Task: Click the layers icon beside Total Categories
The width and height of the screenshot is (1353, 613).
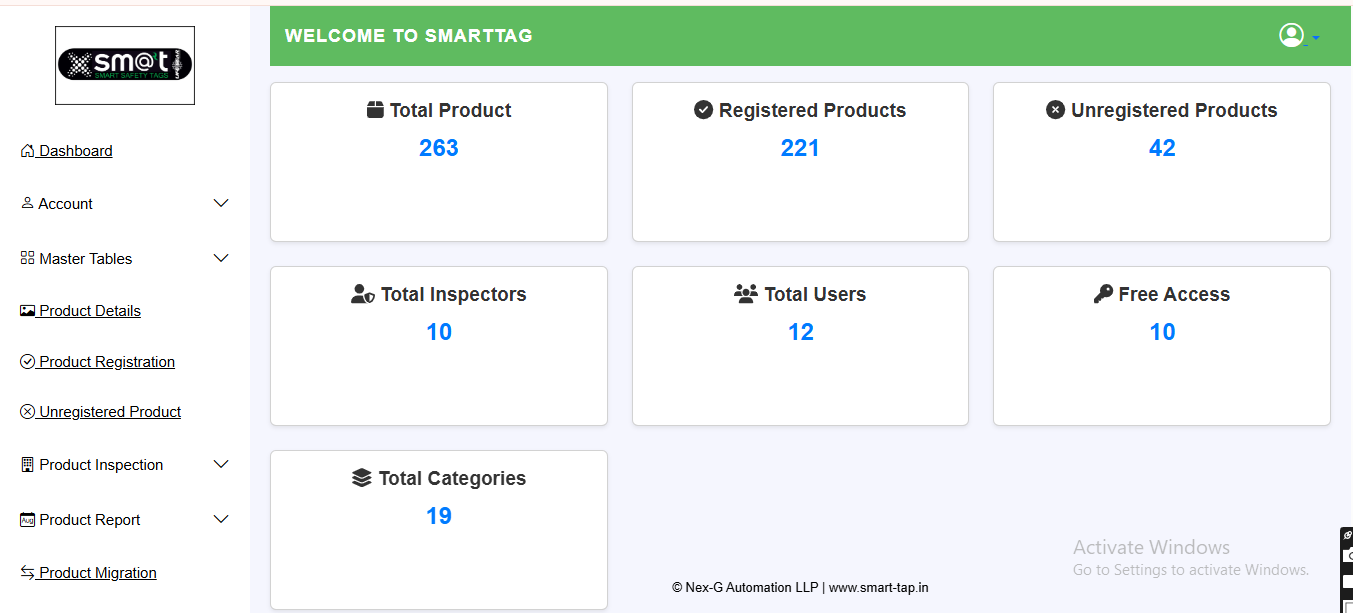Action: pyautogui.click(x=362, y=478)
